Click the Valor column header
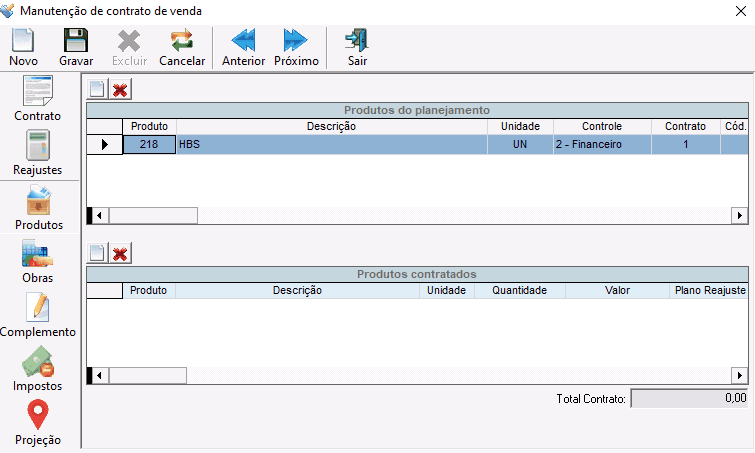 coord(617,291)
